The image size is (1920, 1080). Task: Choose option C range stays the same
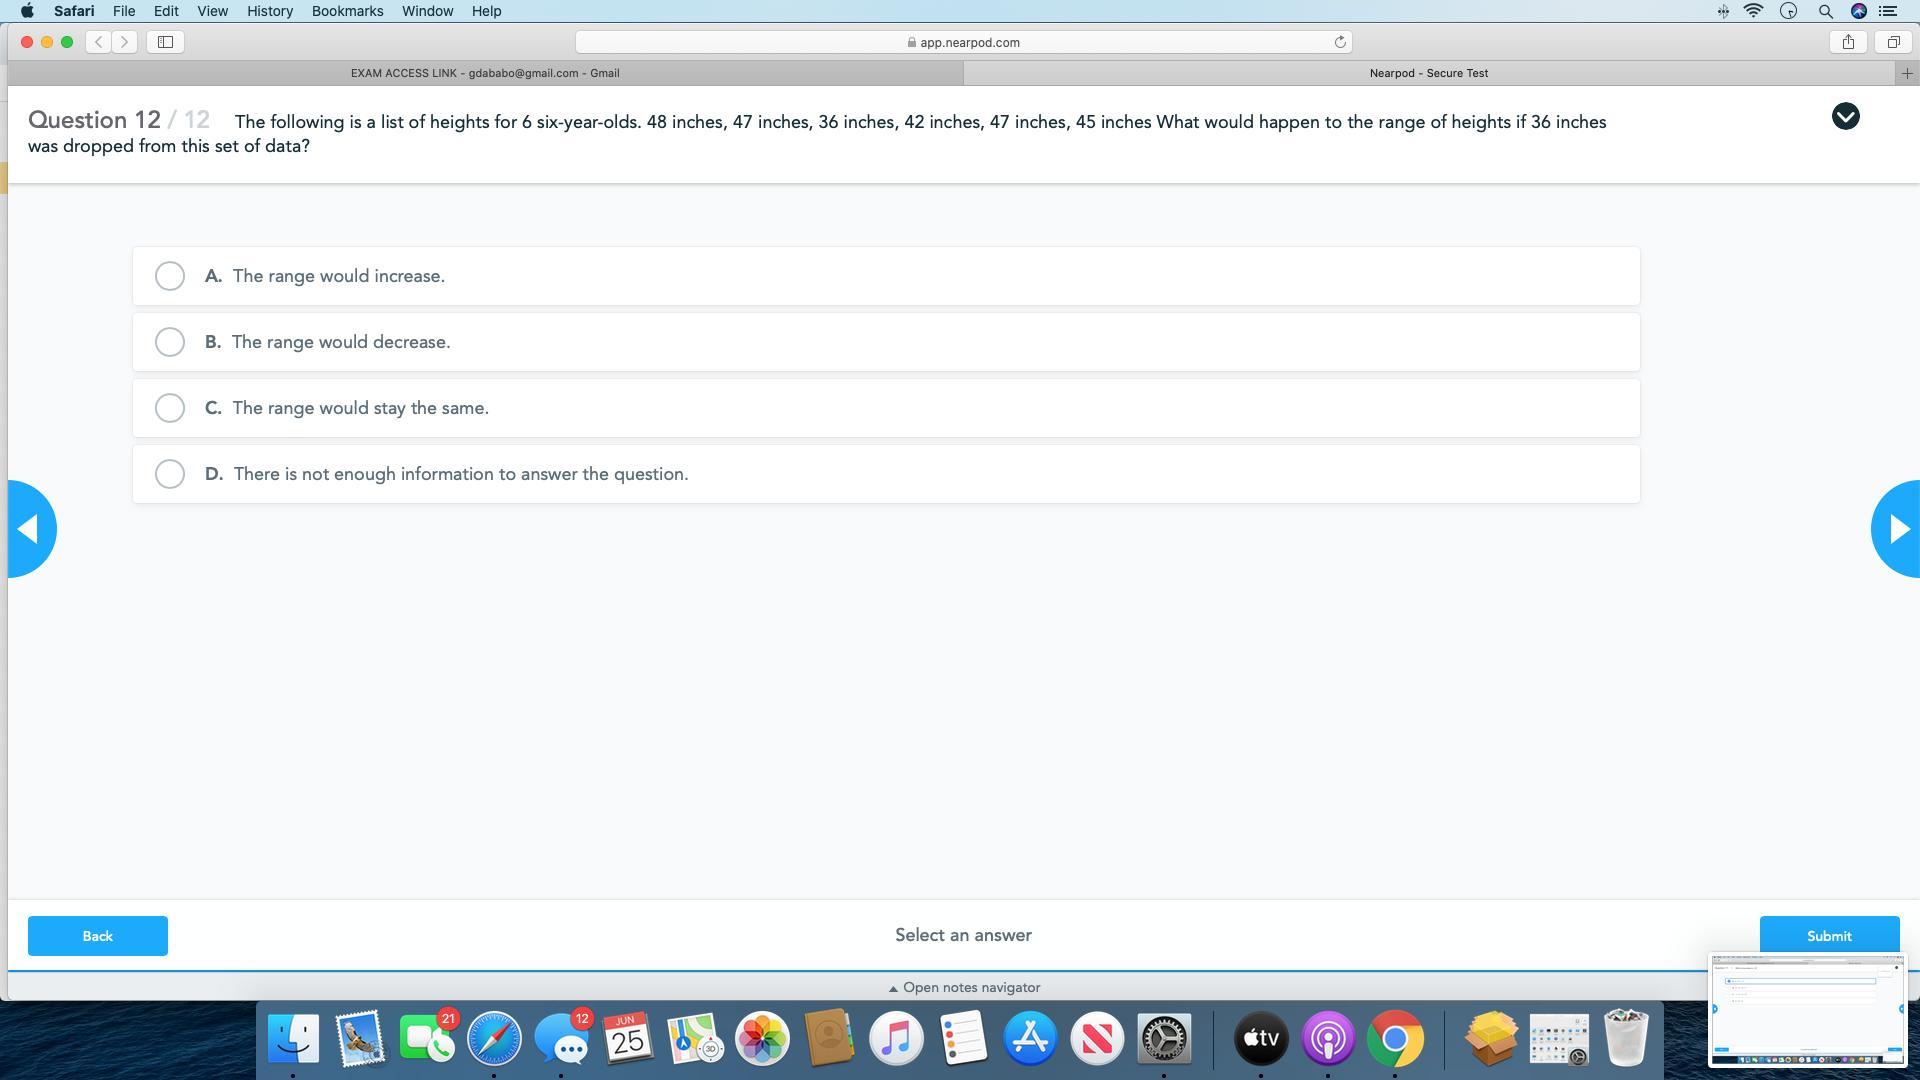[x=170, y=408]
